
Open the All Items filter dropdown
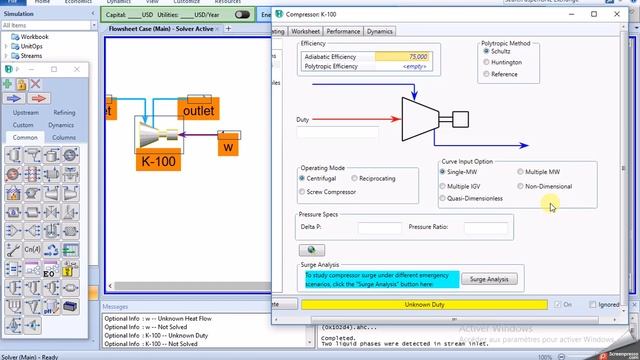(x=94, y=25)
